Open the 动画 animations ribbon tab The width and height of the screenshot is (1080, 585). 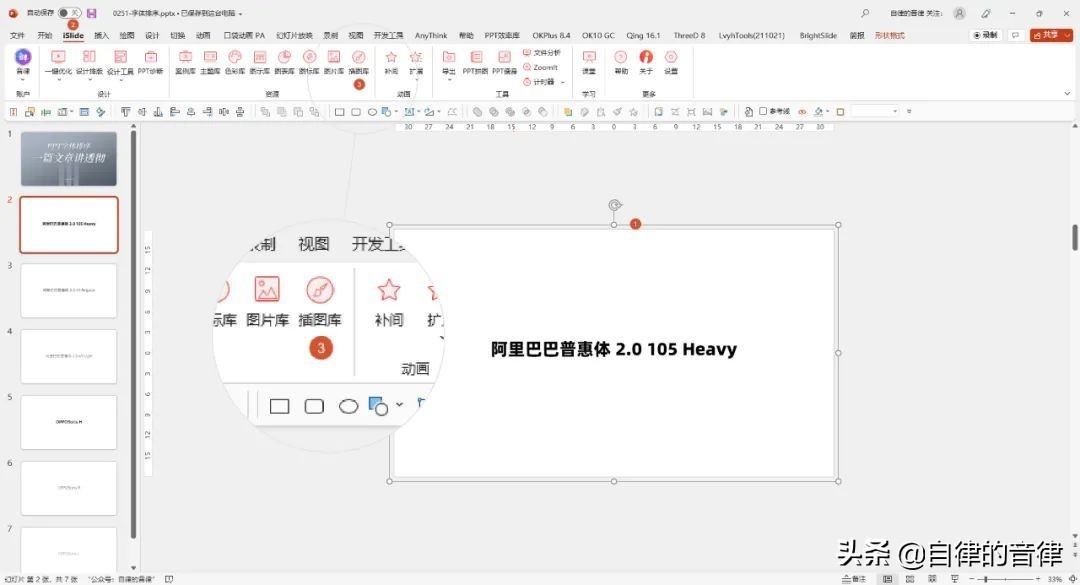click(203, 33)
